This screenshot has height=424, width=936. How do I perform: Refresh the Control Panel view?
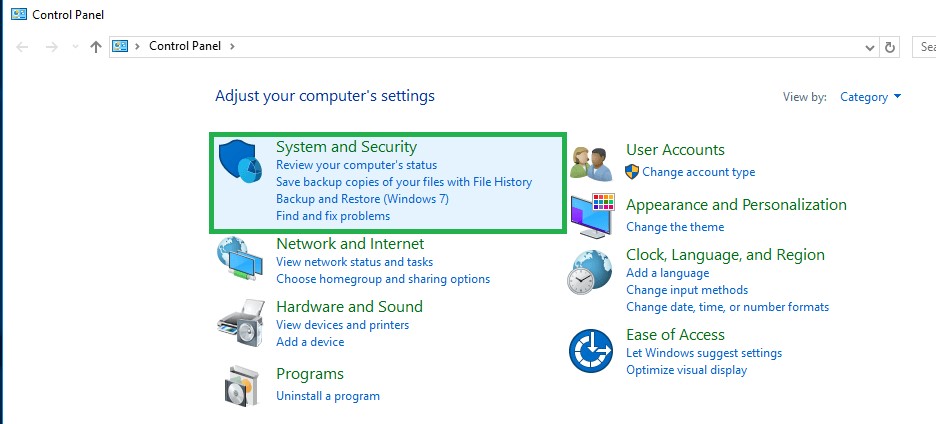coord(889,47)
